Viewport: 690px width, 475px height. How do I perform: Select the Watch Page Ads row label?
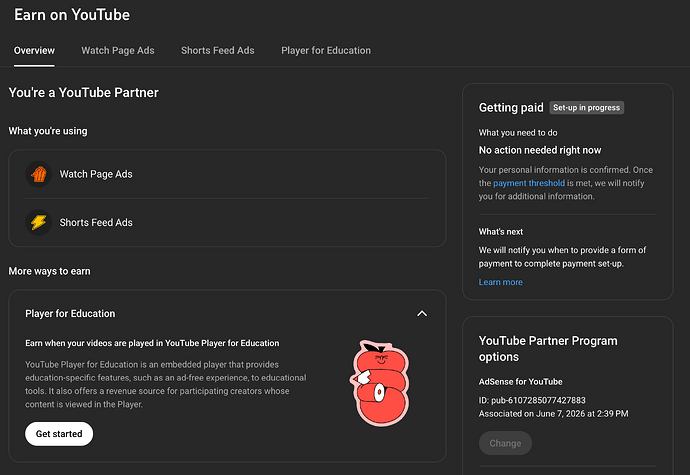[x=96, y=174]
